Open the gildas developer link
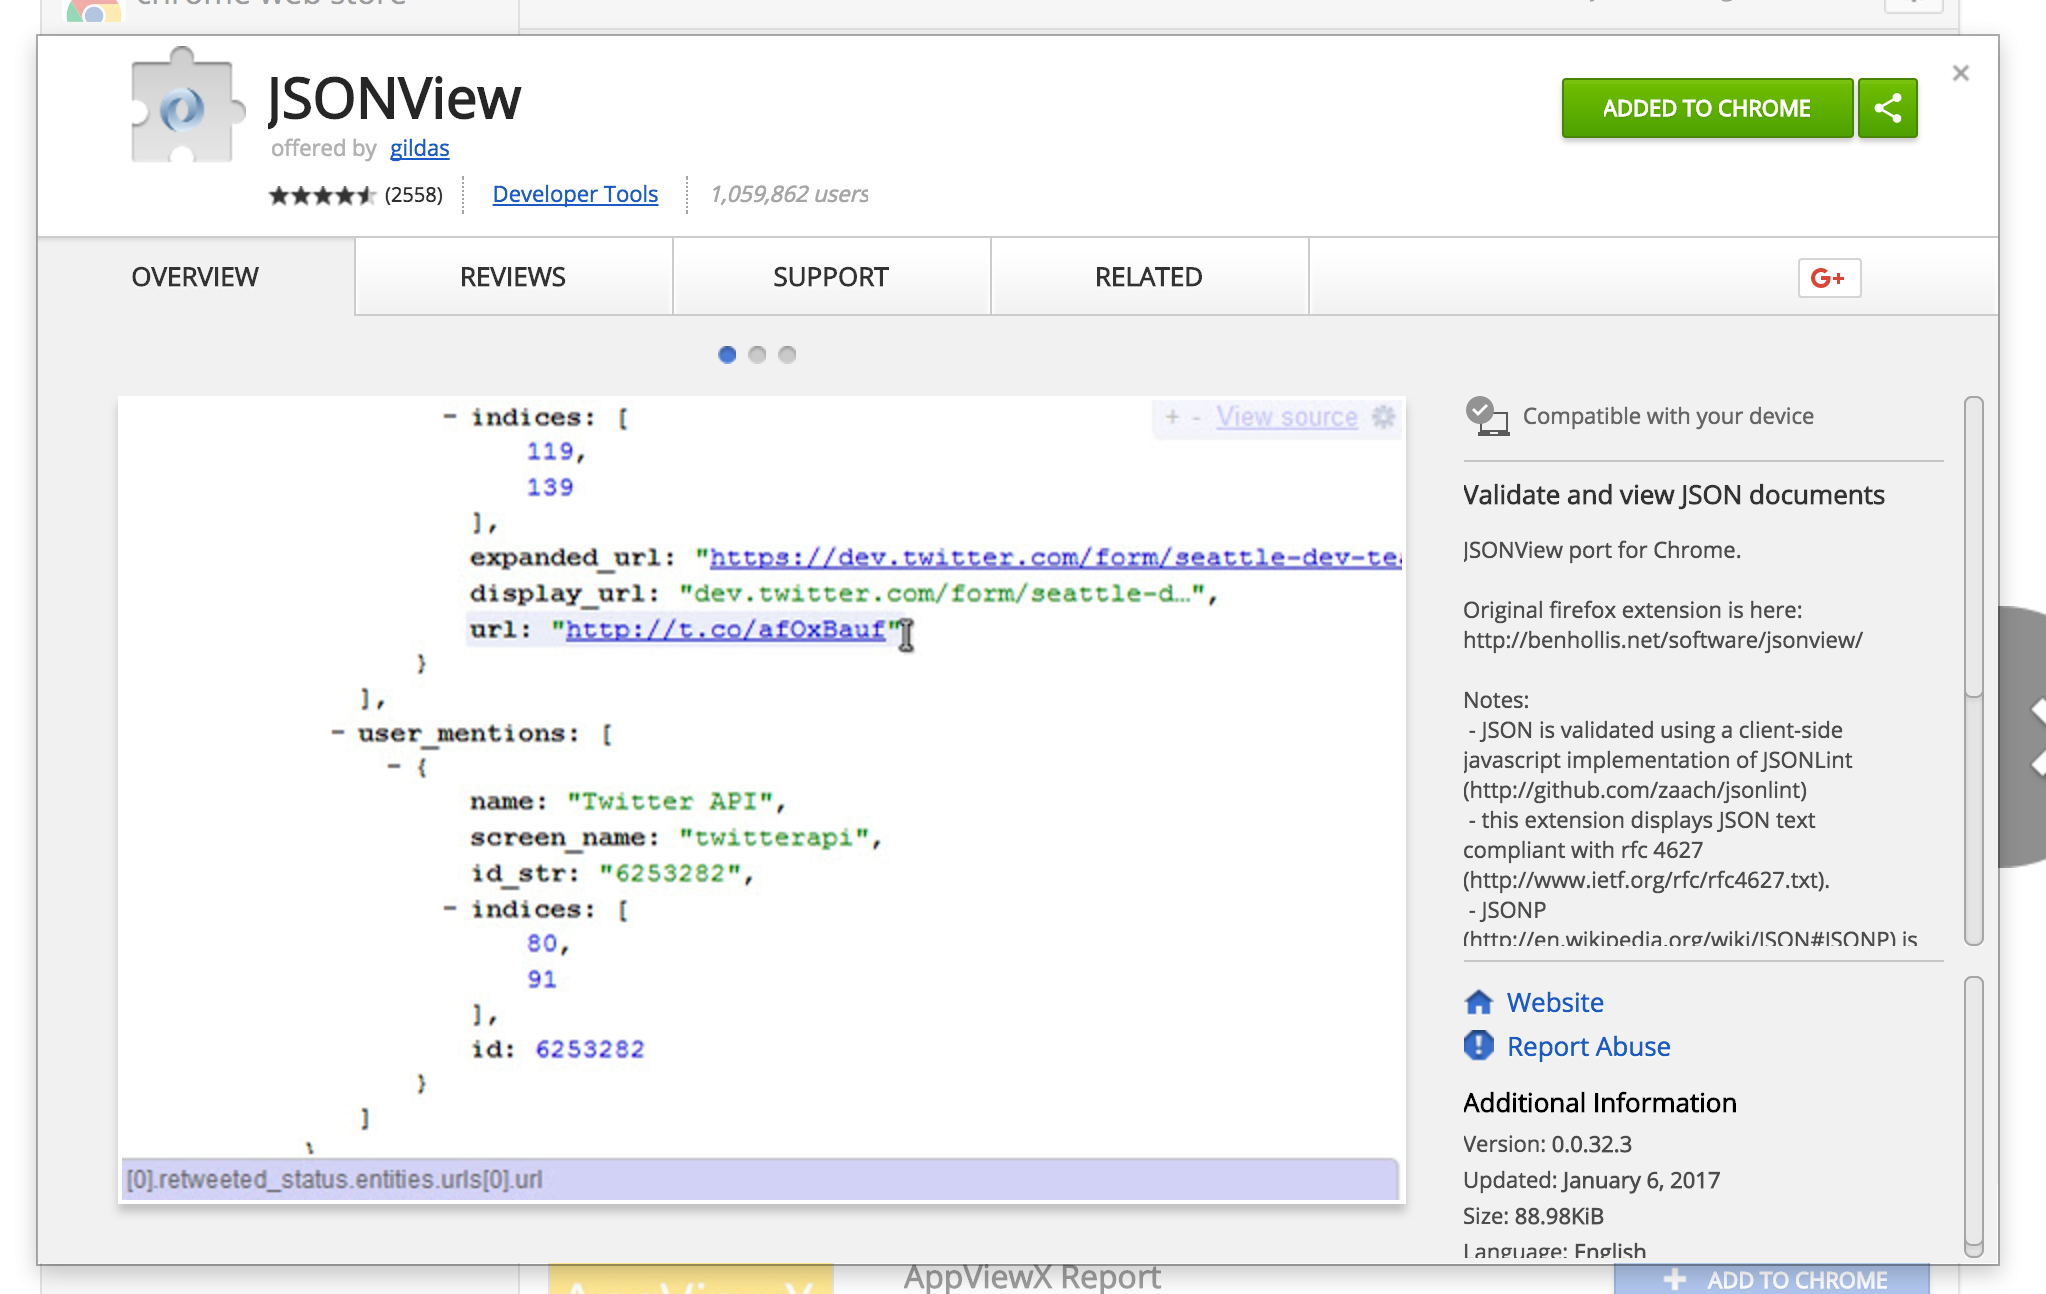This screenshot has height=1294, width=2046. [419, 148]
